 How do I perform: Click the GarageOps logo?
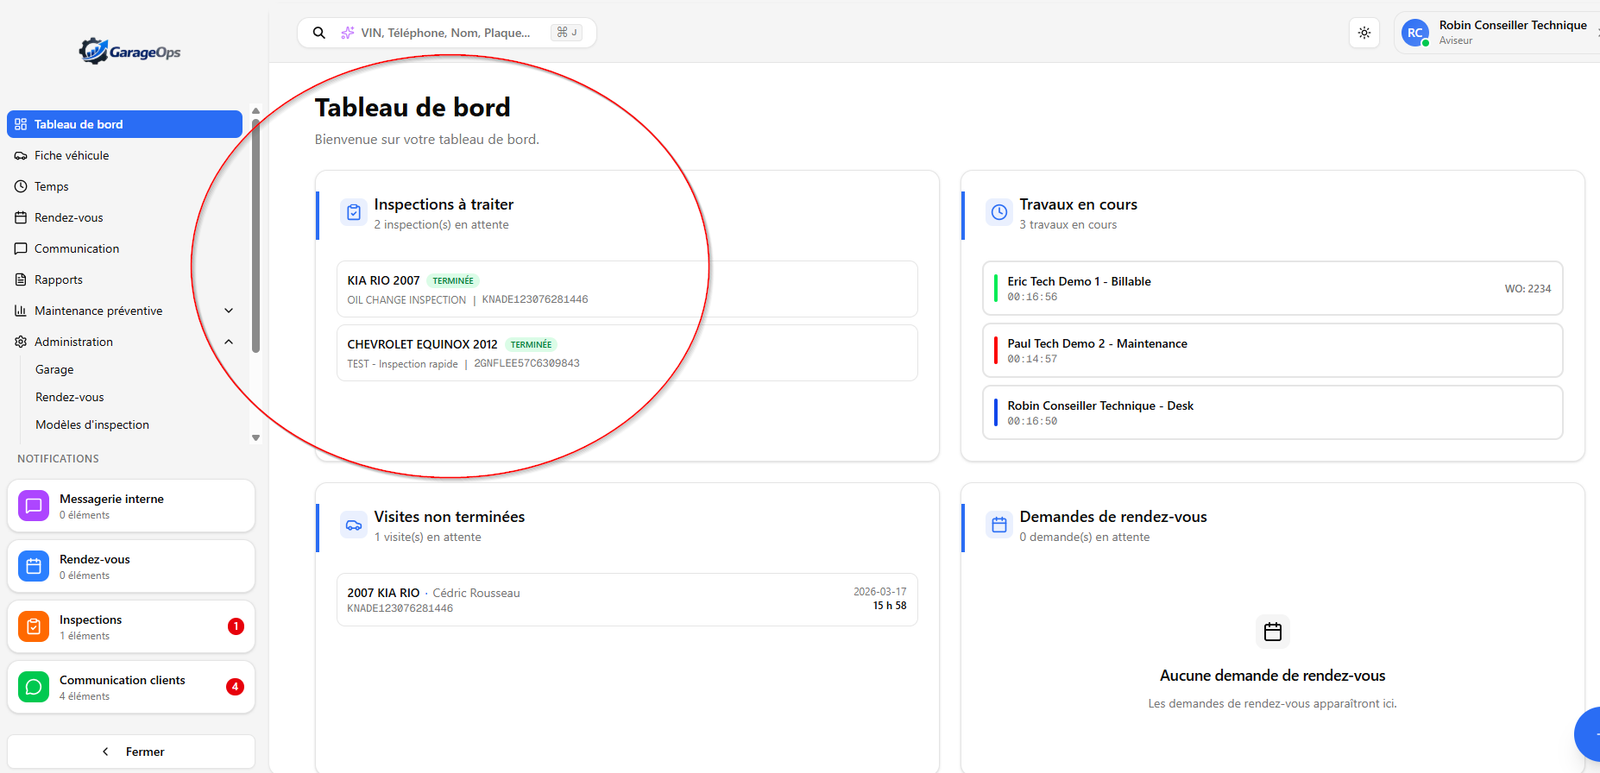click(x=130, y=51)
